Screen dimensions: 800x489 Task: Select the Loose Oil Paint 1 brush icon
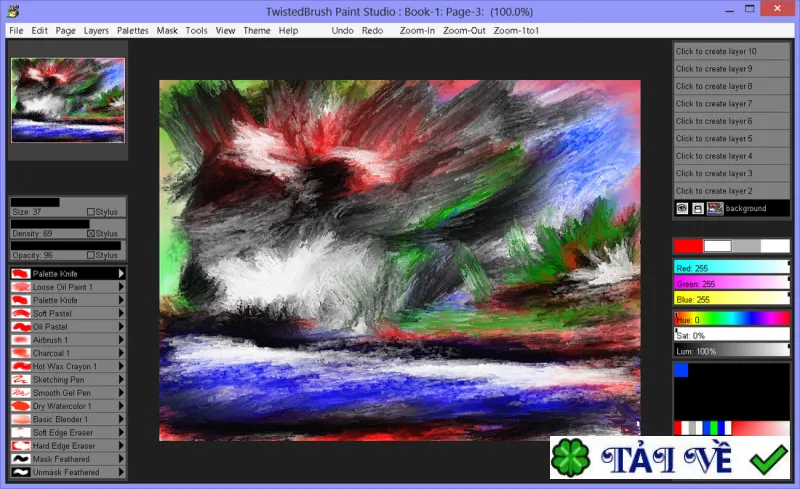(x=21, y=287)
